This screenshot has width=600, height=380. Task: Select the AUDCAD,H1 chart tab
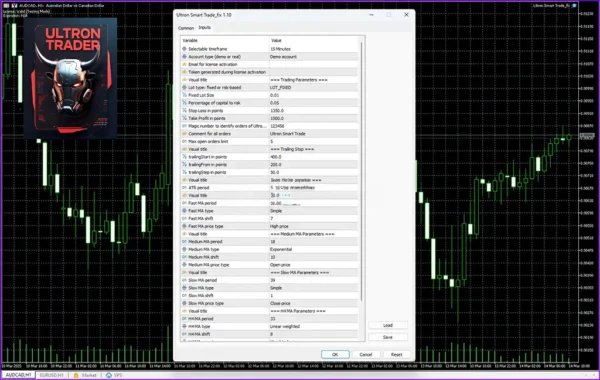pos(18,375)
